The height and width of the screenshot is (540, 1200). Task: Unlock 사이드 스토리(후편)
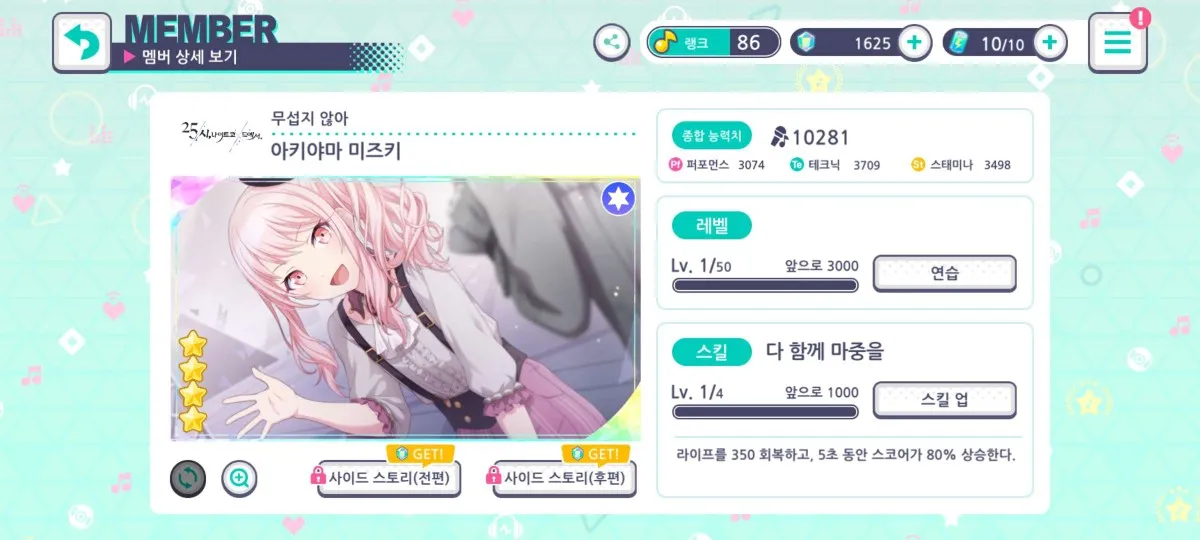(565, 478)
